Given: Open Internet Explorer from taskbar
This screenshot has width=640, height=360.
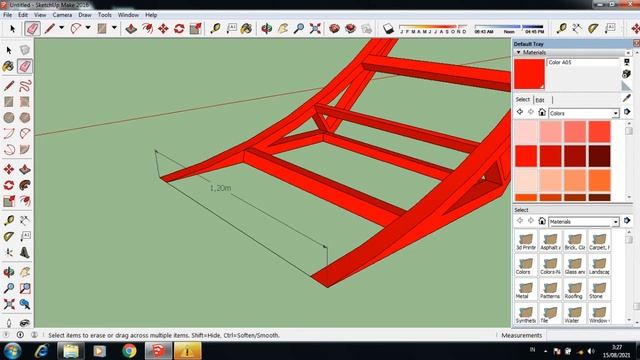Looking at the screenshot, I should (42, 351).
